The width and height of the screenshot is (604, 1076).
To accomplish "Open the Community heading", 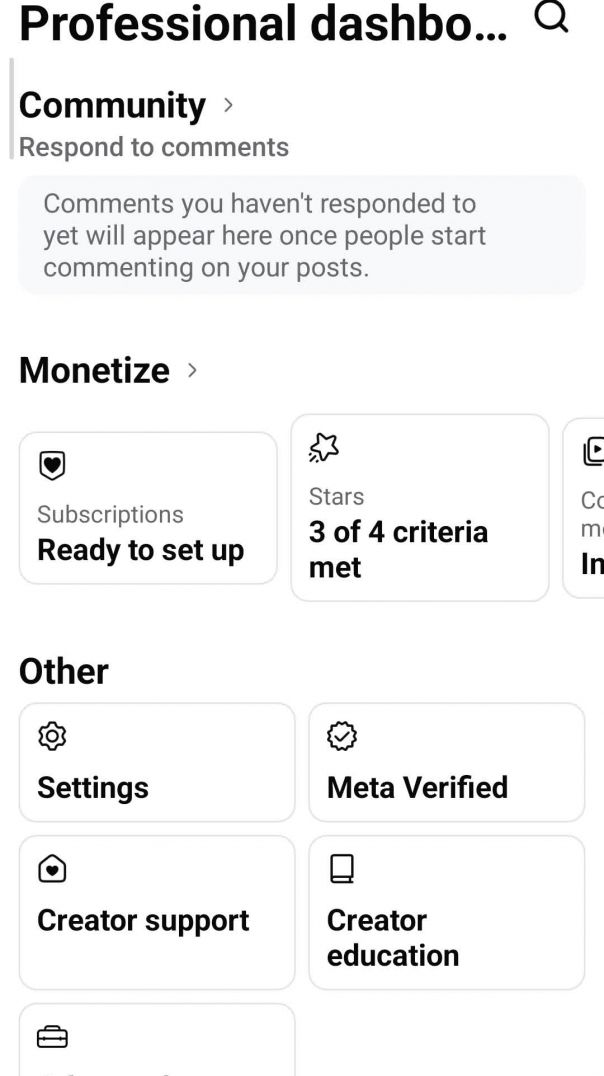I will pos(112,105).
